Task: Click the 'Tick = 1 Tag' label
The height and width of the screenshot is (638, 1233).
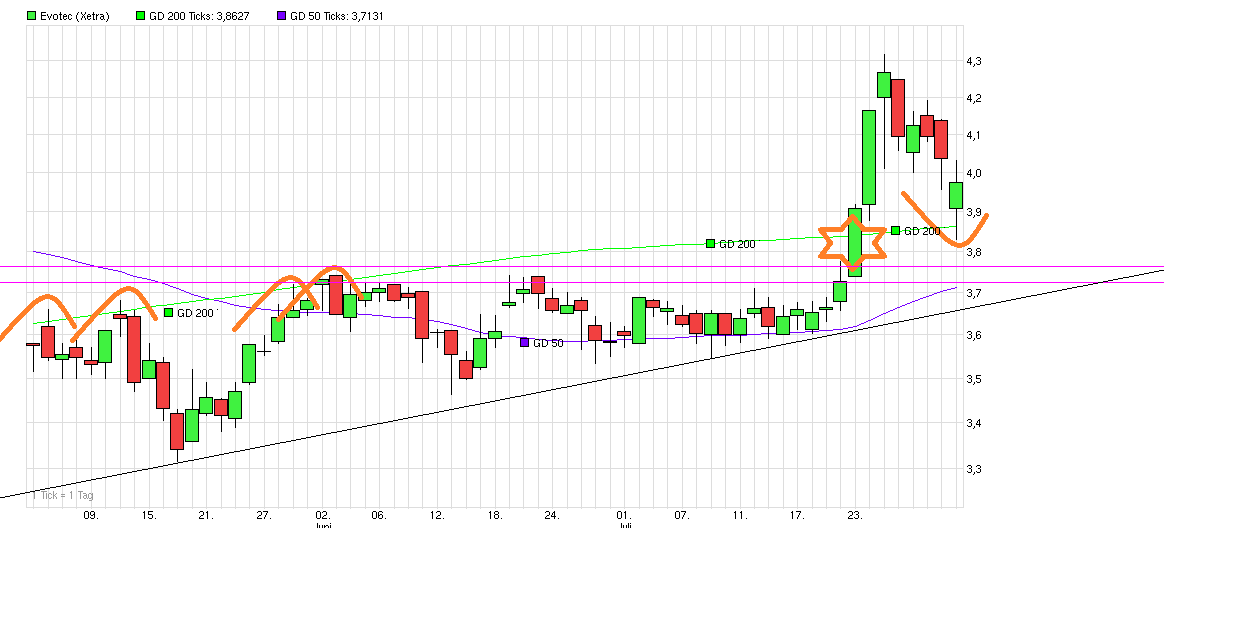Action: [67, 495]
